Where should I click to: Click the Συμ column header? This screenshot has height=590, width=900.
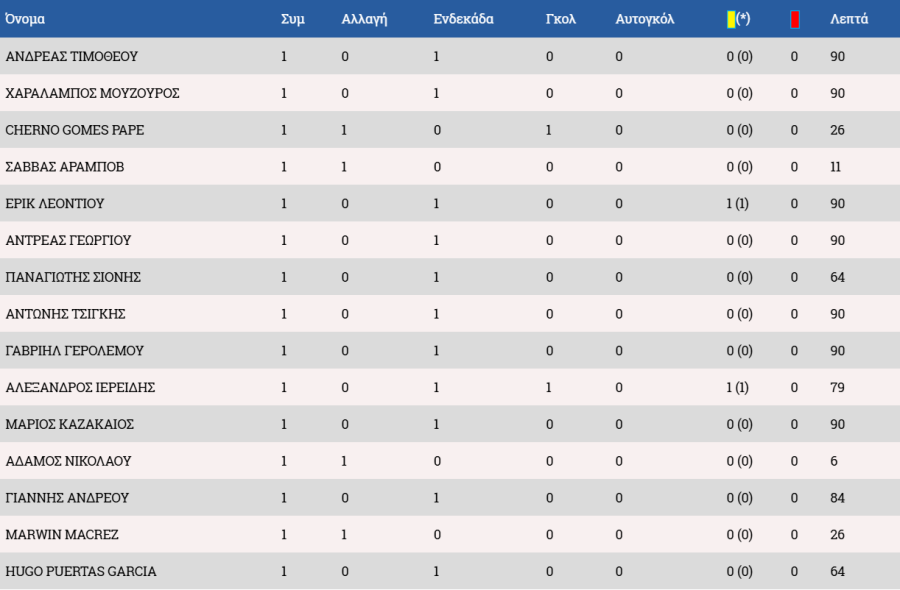point(292,19)
